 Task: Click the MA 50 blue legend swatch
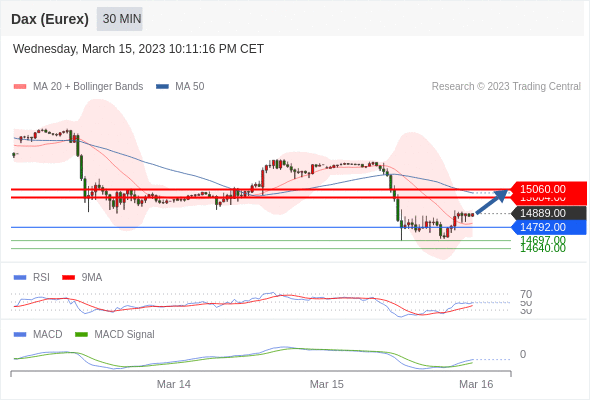click(162, 87)
